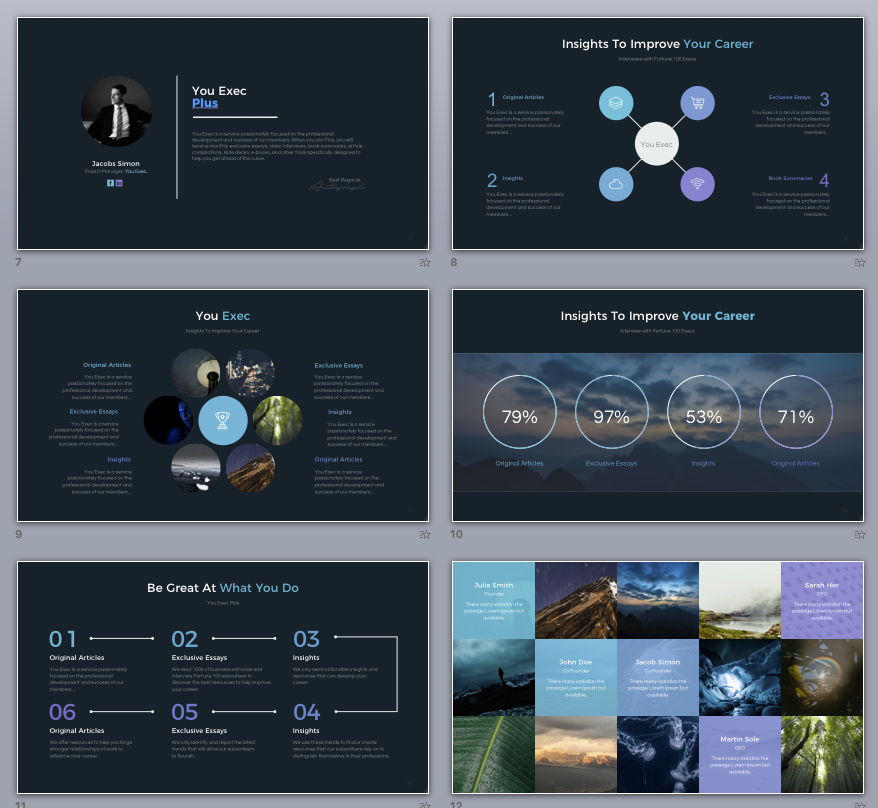The height and width of the screenshot is (808, 878).
Task: Click 'Exclusive Essays' label under 97% circle
Action: (611, 463)
